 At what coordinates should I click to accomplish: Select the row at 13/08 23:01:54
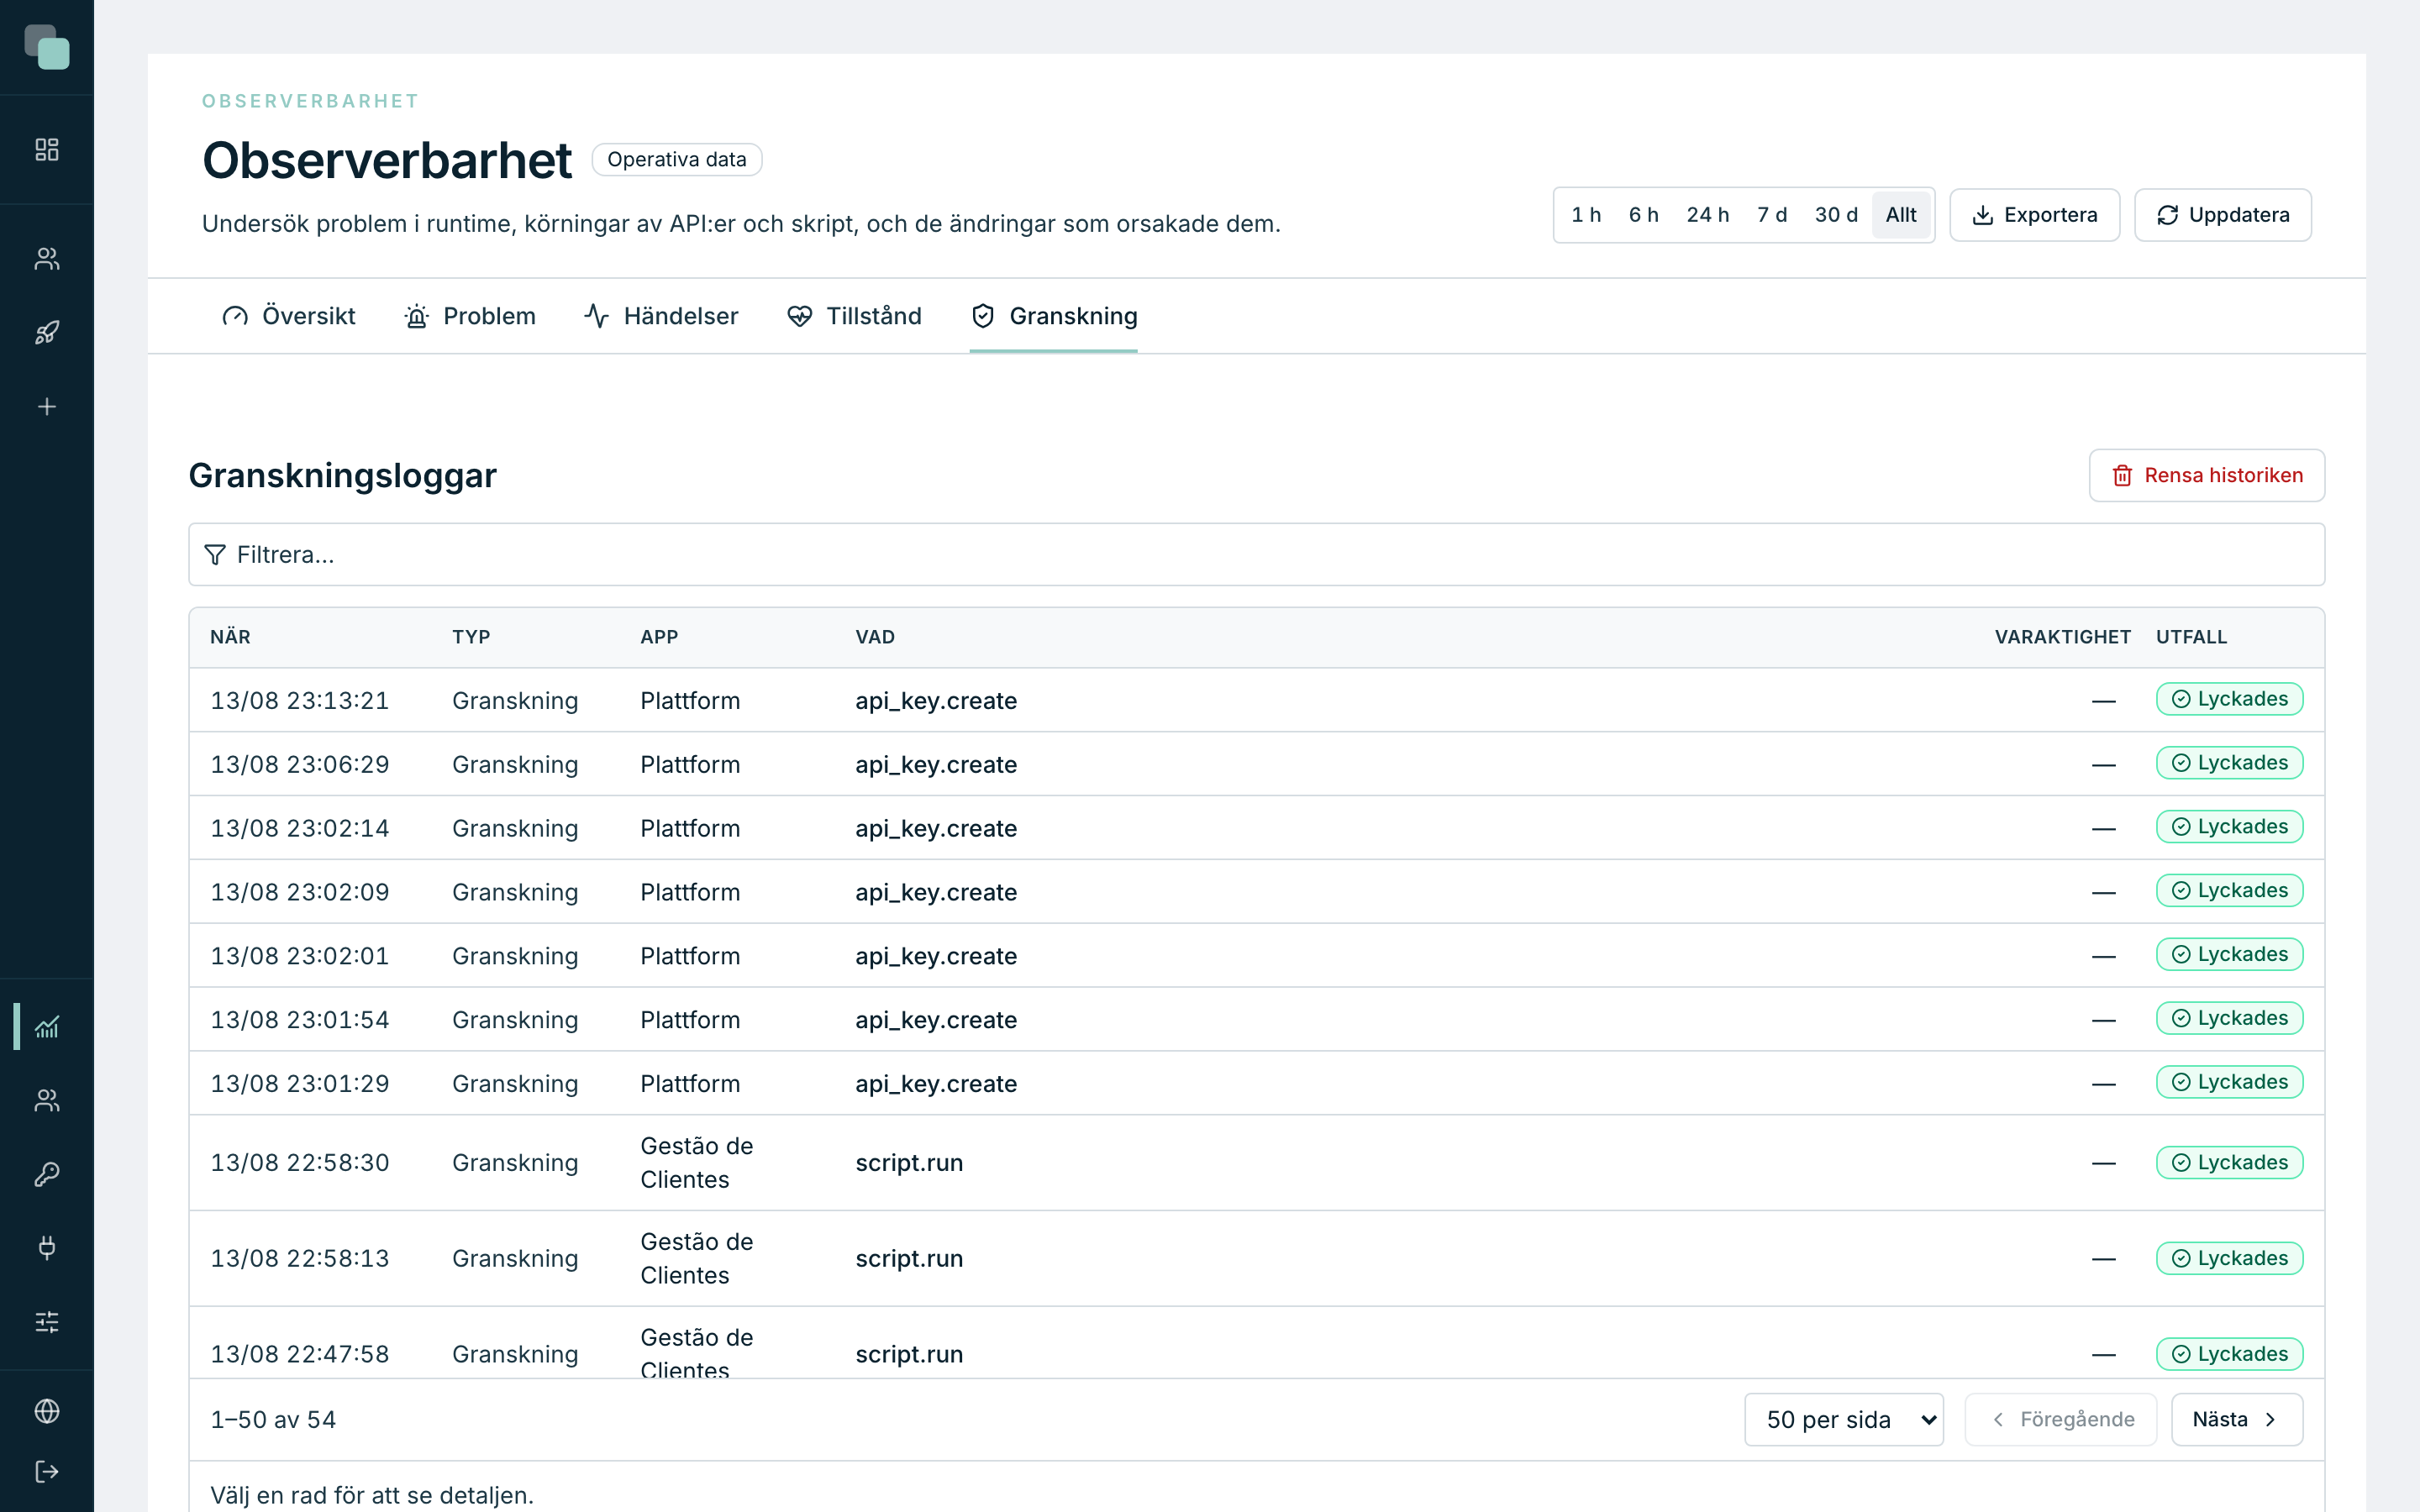click(x=1257, y=1020)
